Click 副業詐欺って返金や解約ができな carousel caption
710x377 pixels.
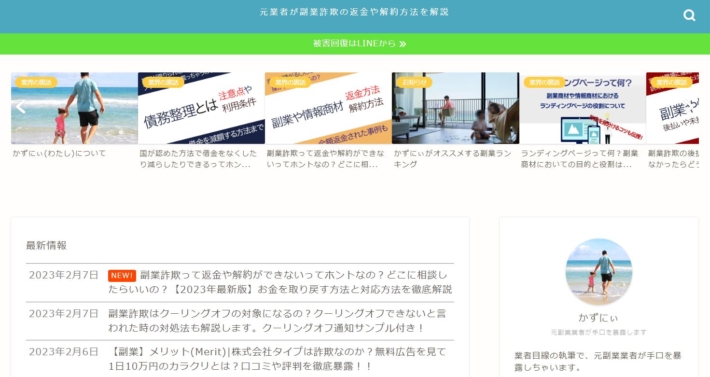pos(325,159)
